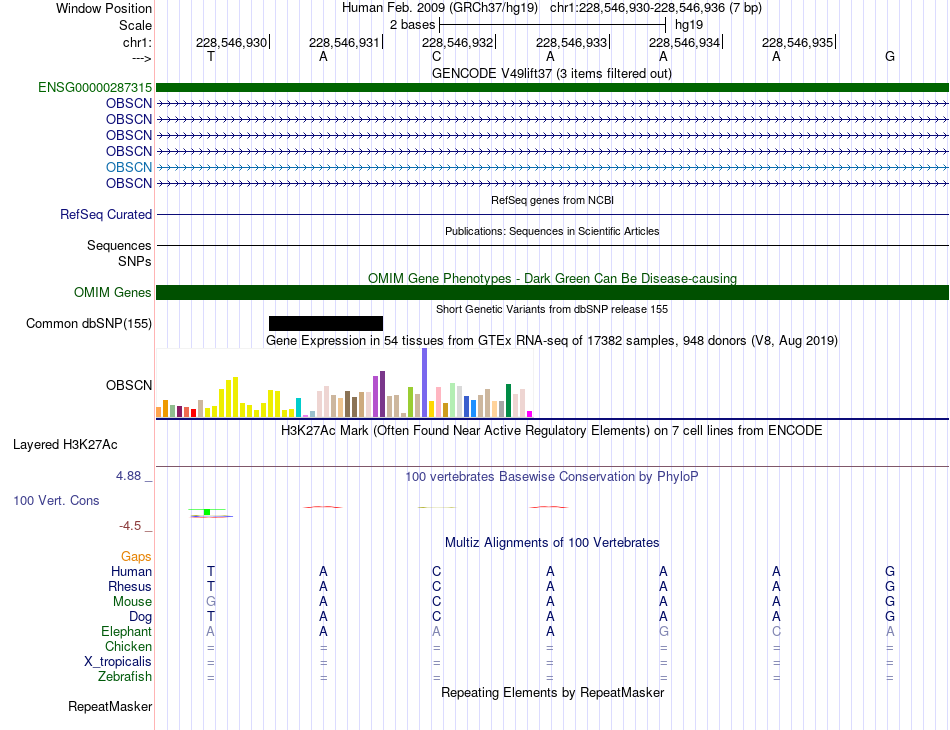Click the dark green OMIM Genes bar
This screenshot has width=950, height=730.
point(552,293)
